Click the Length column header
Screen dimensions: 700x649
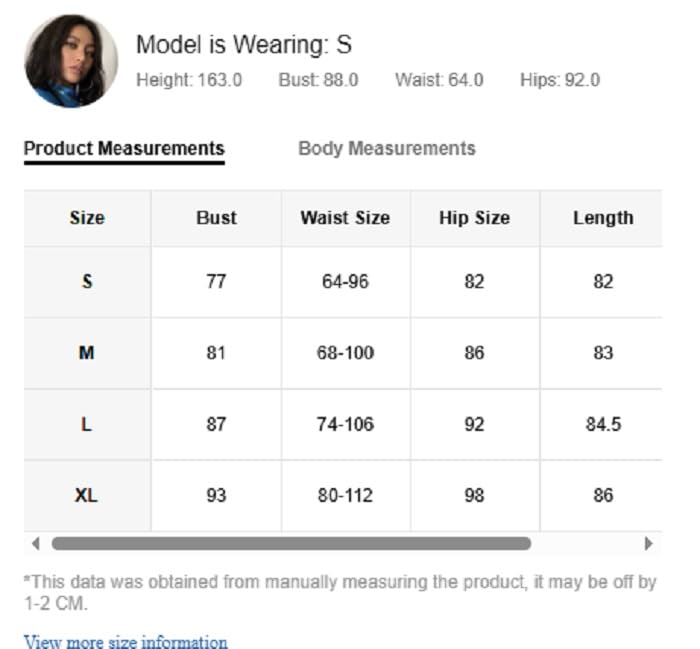[602, 218]
